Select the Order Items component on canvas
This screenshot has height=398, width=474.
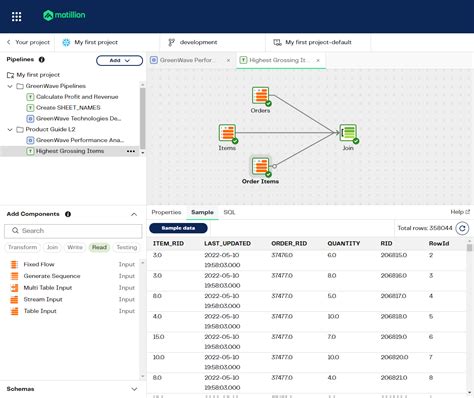[261, 167]
